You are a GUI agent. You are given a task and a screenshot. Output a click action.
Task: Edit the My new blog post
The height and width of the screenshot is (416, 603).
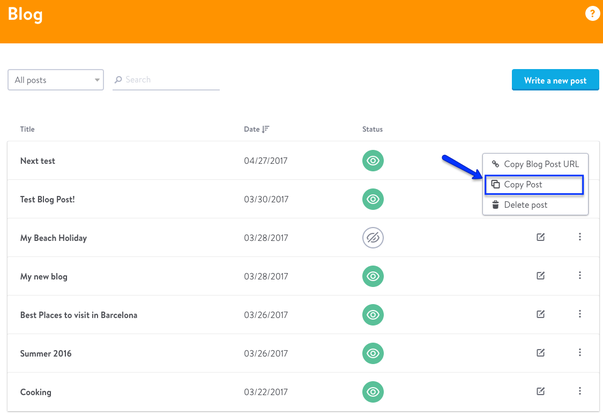click(540, 275)
